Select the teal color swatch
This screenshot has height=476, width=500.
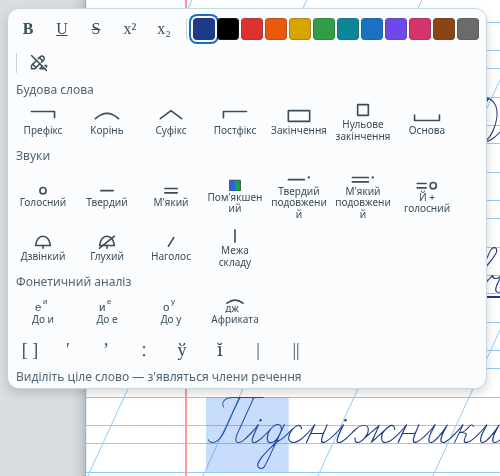(x=348, y=29)
